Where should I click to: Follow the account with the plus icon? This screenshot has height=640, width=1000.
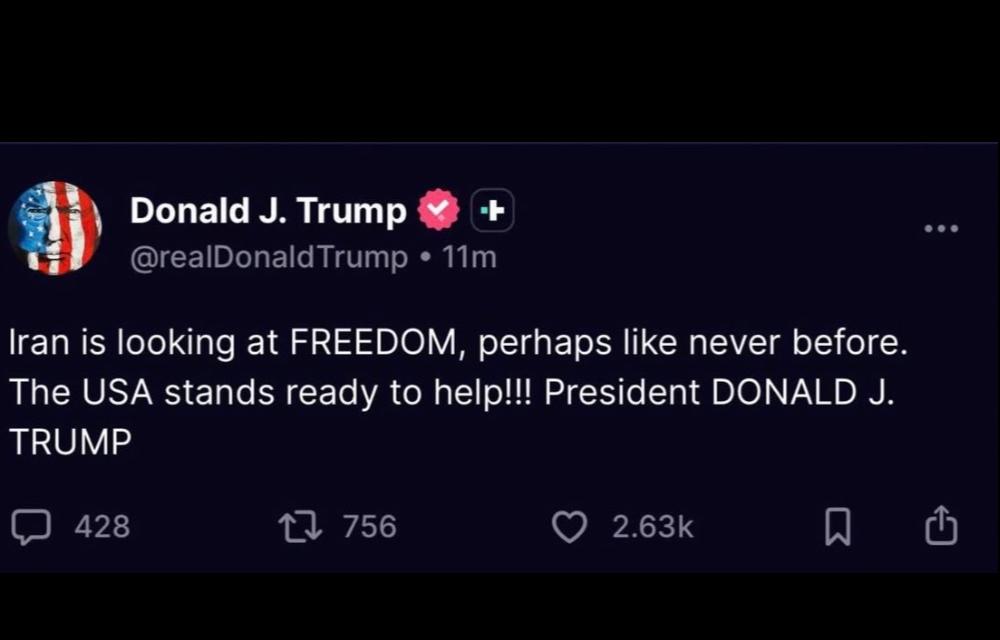(x=492, y=211)
